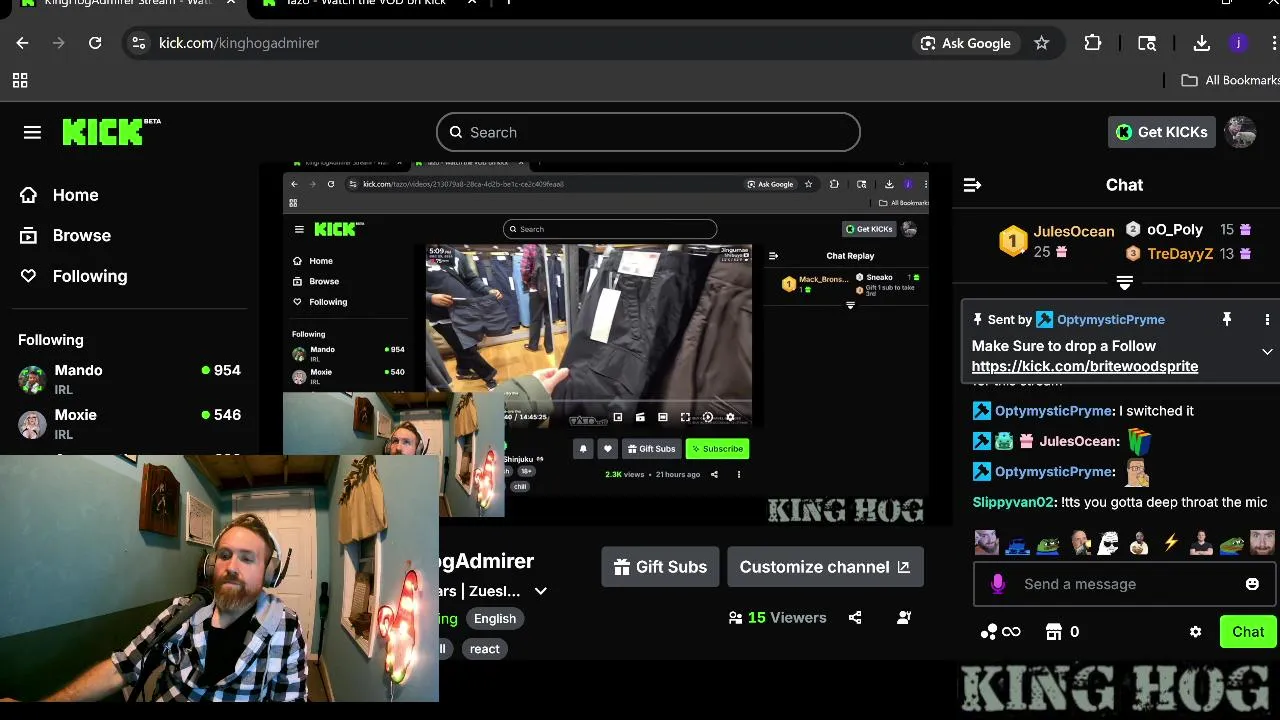Go back to the previous page
The width and height of the screenshot is (1280, 720).
pyautogui.click(x=22, y=43)
